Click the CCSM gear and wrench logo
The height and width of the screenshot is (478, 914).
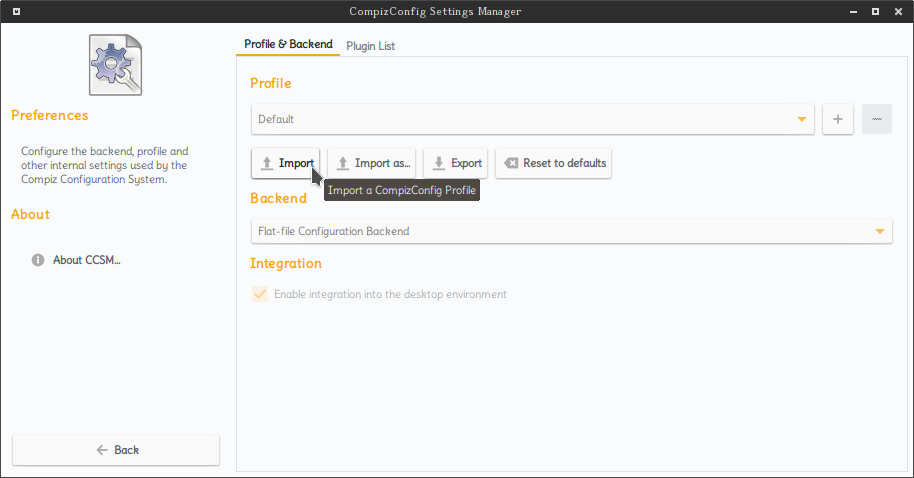coord(115,65)
